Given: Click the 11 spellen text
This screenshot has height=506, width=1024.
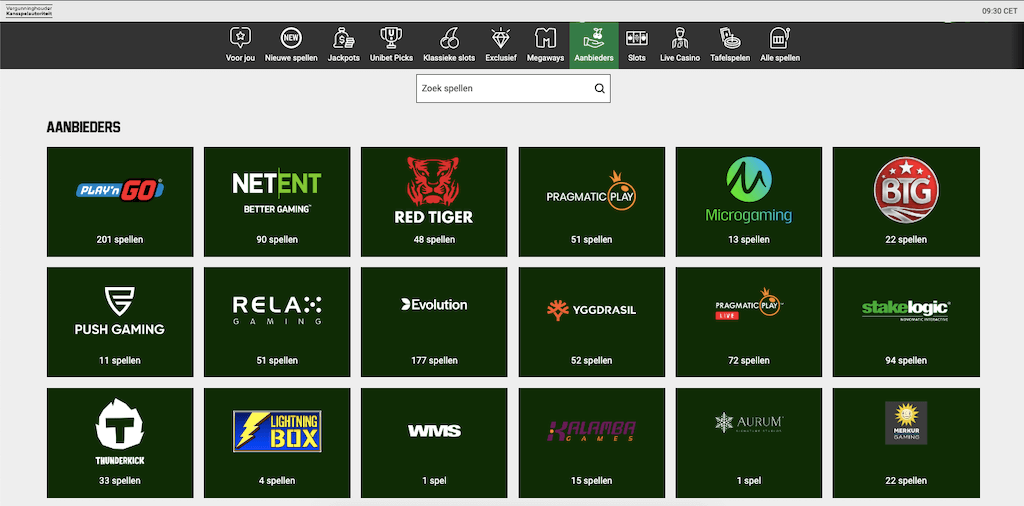Looking at the screenshot, I should tap(120, 360).
